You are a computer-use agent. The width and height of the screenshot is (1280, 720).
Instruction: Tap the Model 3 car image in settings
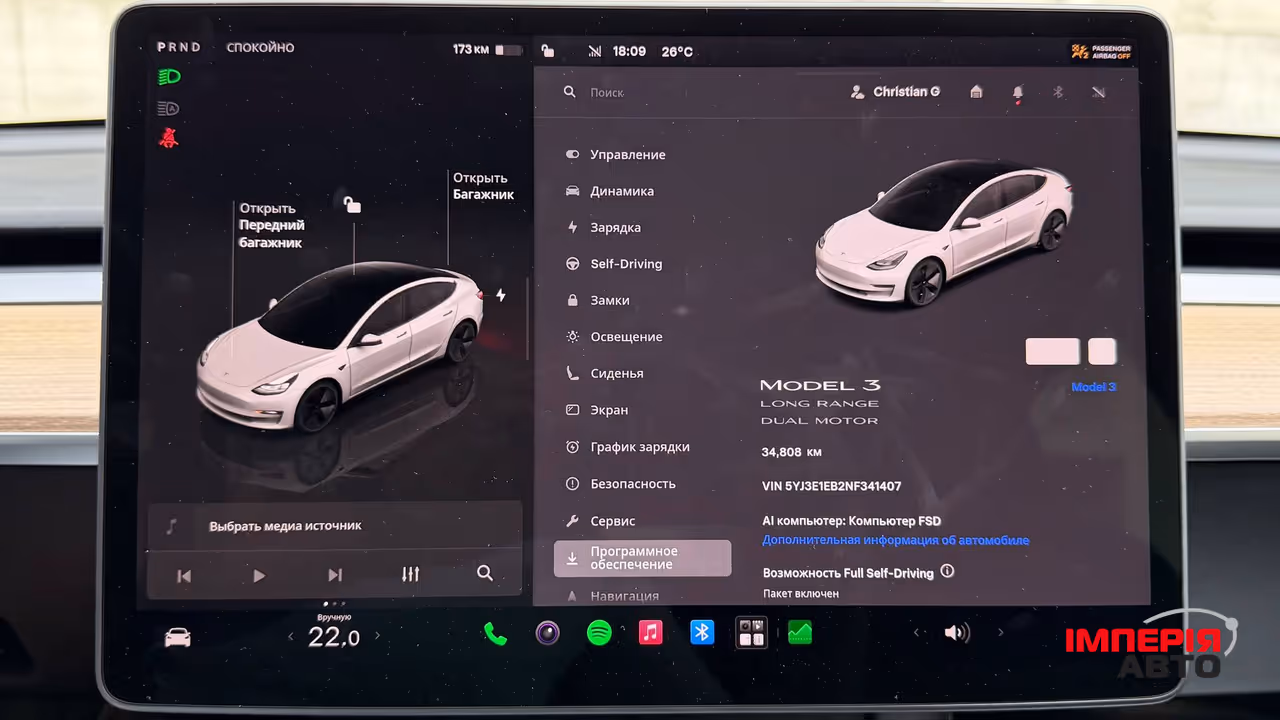945,232
